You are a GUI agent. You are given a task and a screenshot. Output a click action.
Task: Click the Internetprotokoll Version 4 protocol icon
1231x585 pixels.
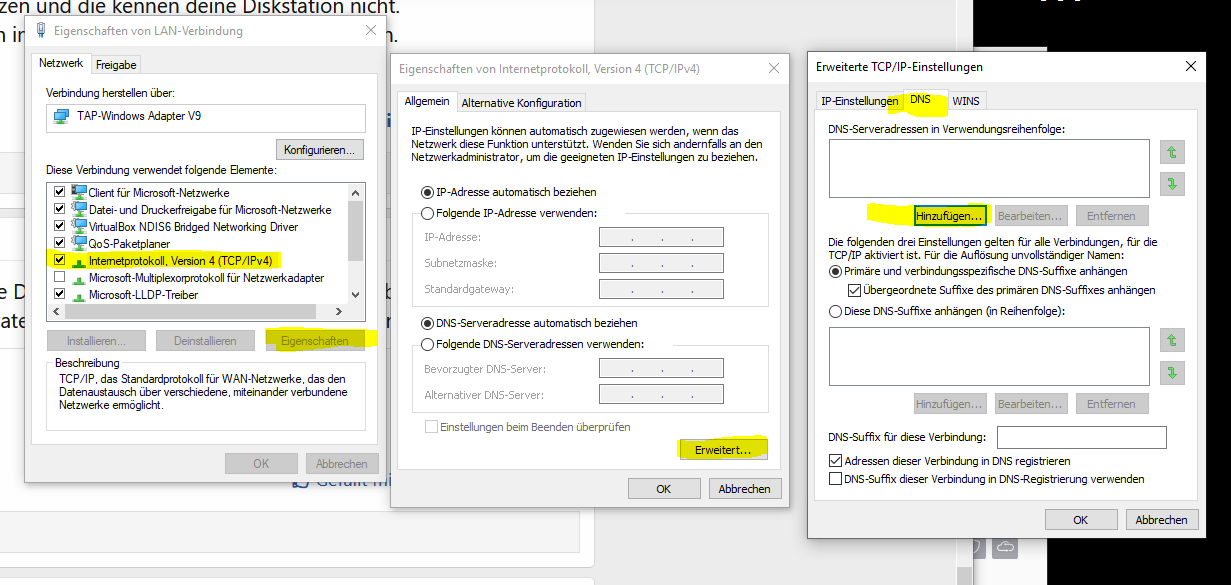click(80, 260)
